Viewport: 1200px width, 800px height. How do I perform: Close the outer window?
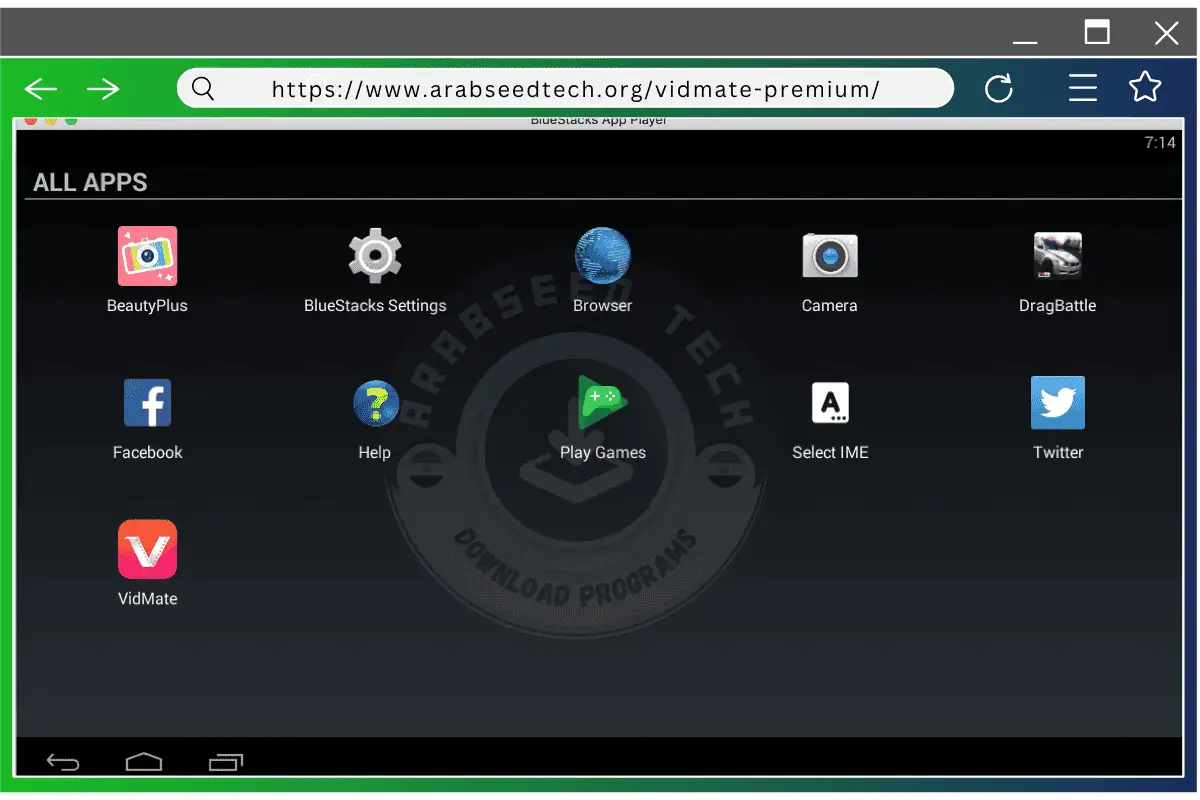tap(1166, 33)
